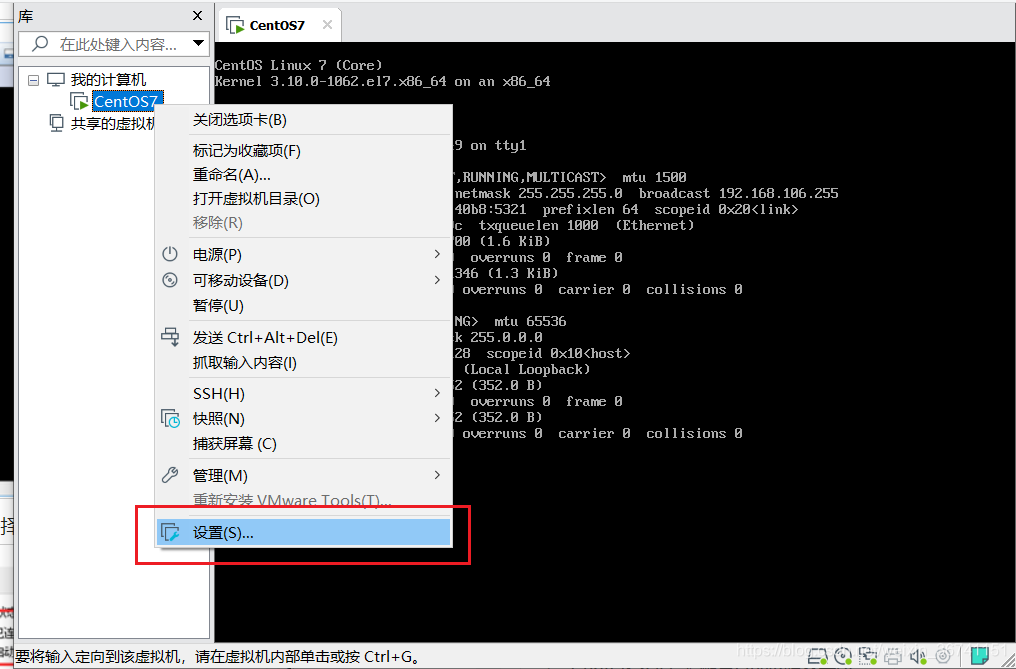Expand the 电源(P) submenu arrow
This screenshot has height=669, width=1016.
437,254
